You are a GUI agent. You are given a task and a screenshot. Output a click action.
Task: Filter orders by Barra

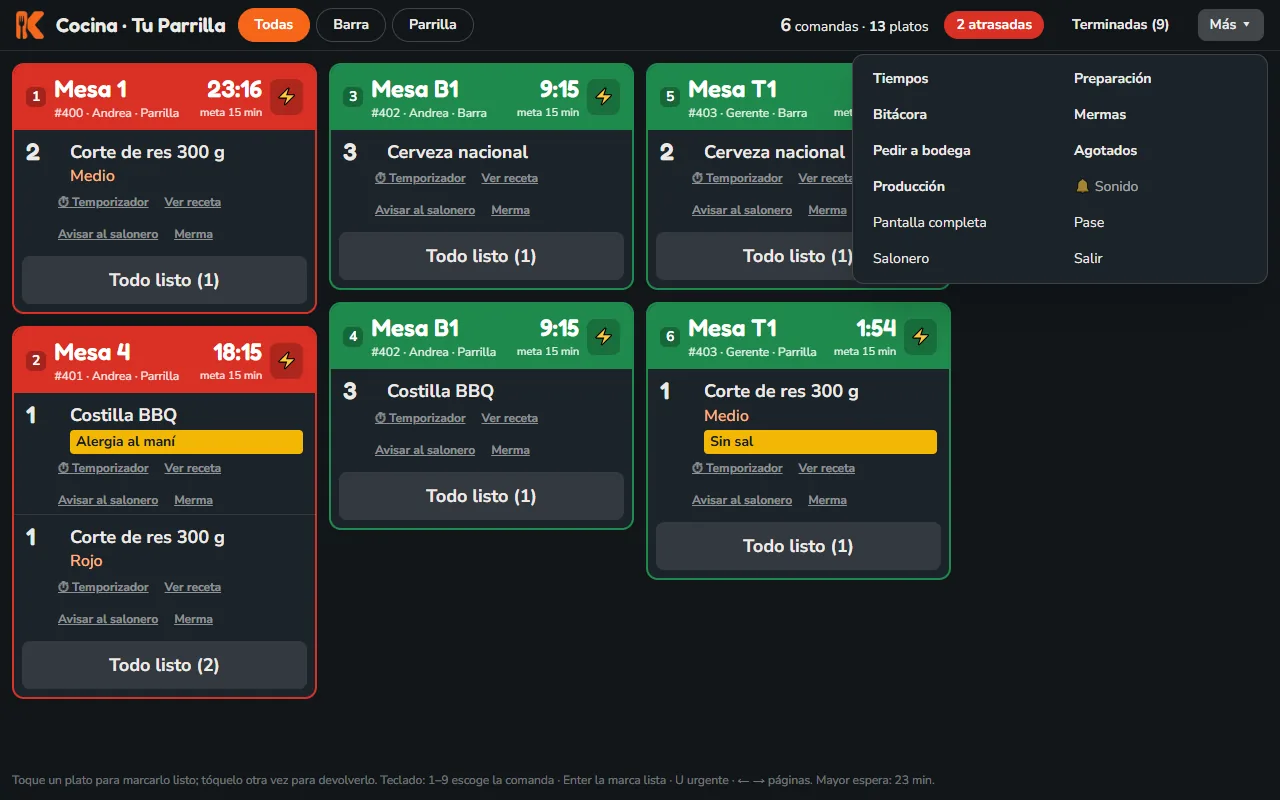tap(351, 25)
